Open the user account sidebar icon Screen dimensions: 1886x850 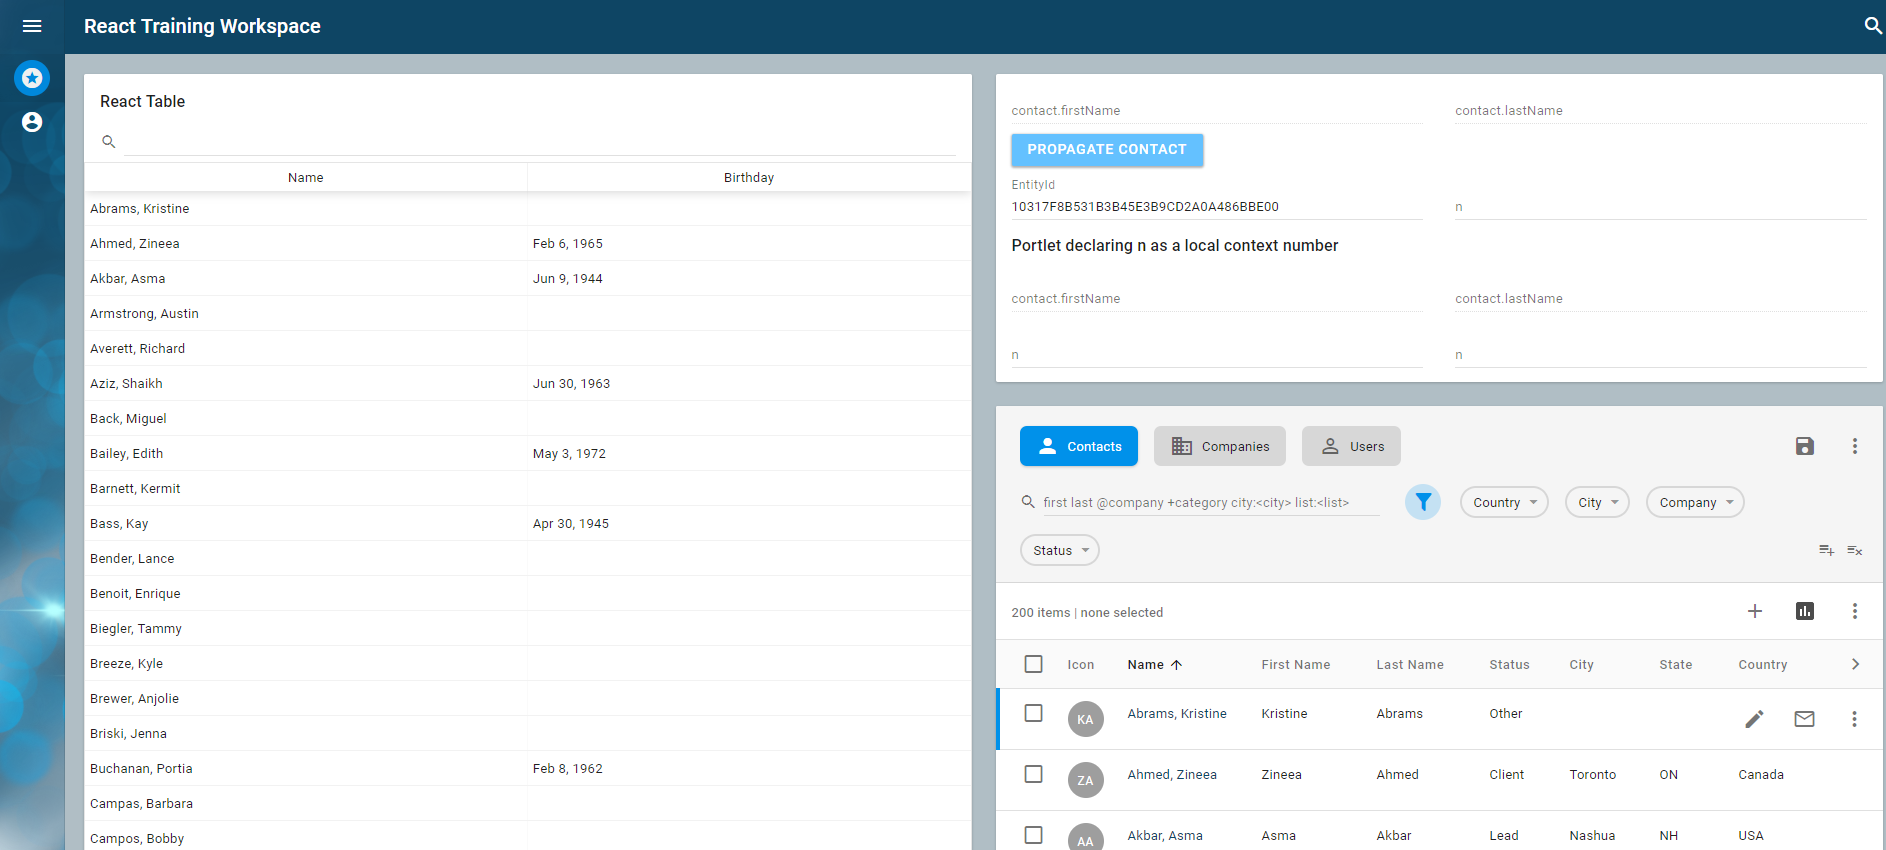click(x=32, y=122)
